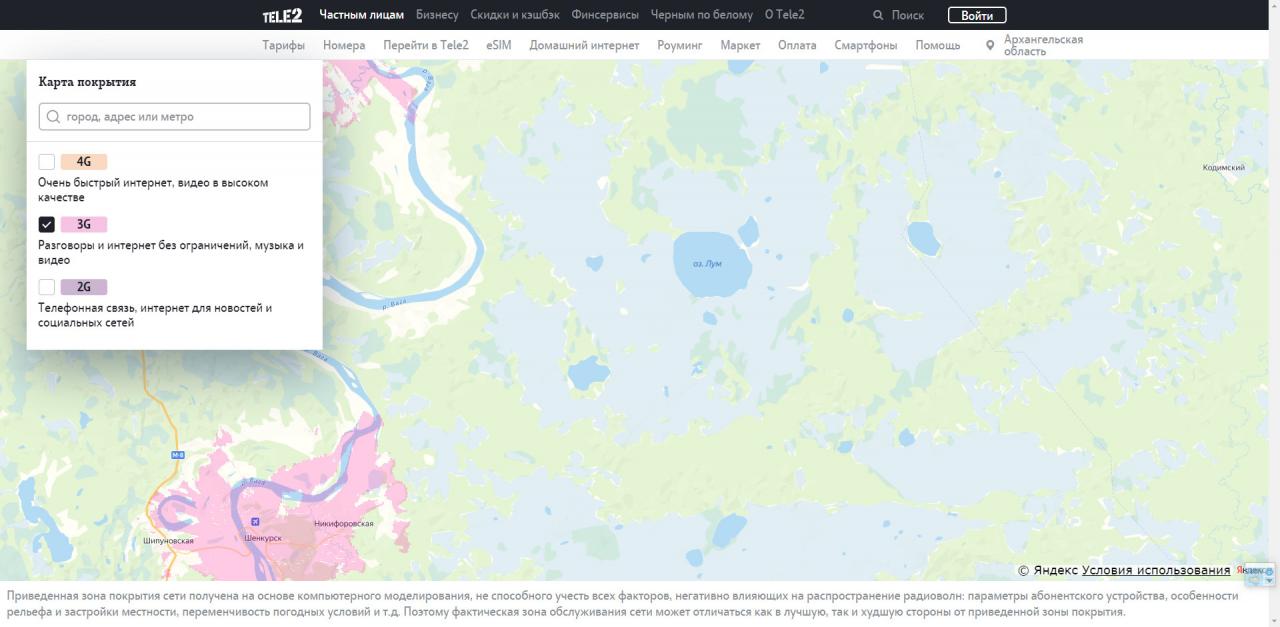
Task: Open the О Tele2 menu item
Action: pyautogui.click(x=784, y=15)
